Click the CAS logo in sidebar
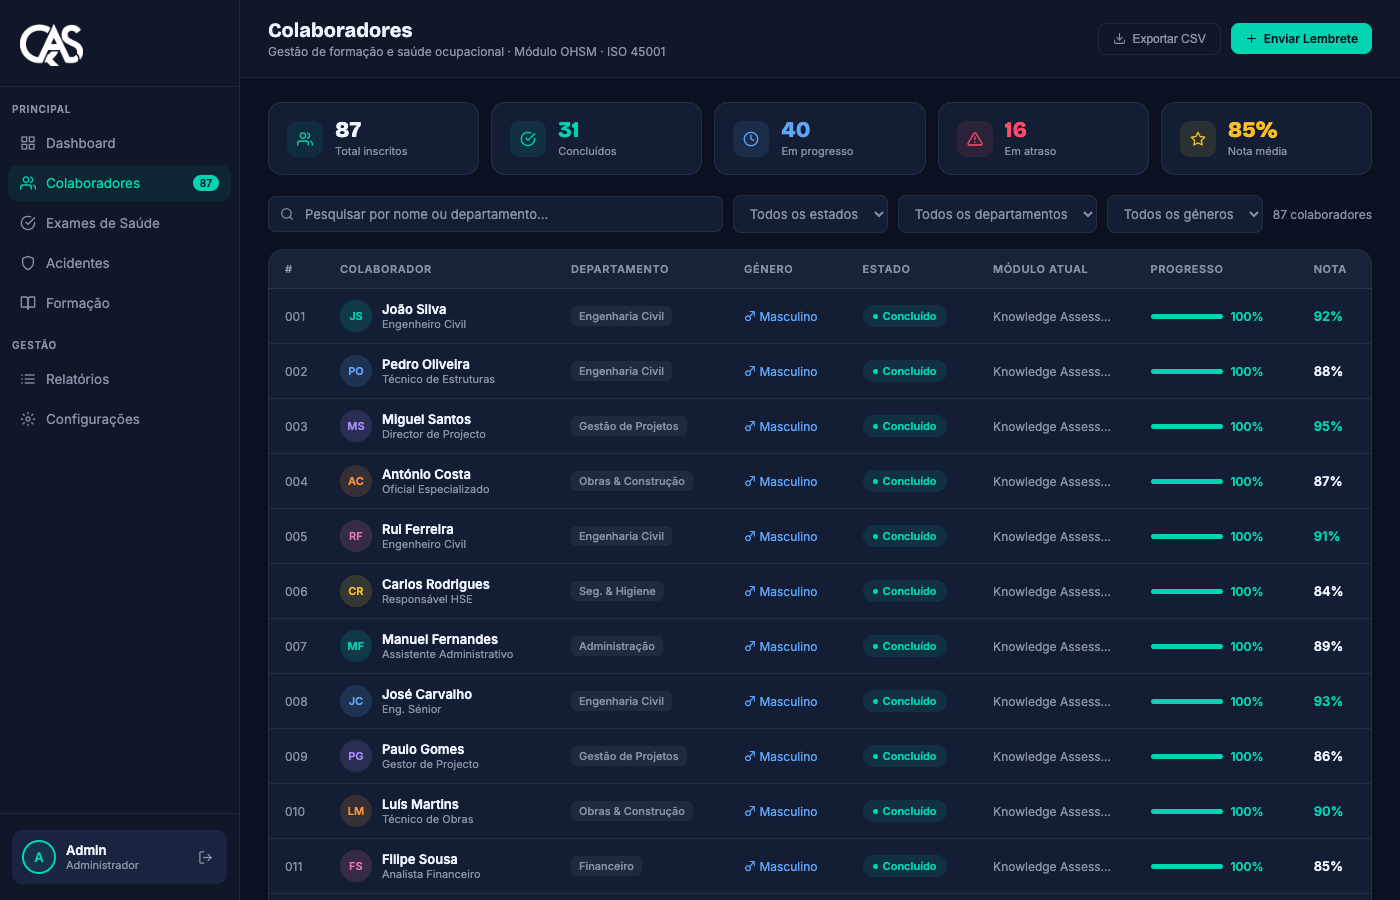The height and width of the screenshot is (900, 1400). click(52, 44)
